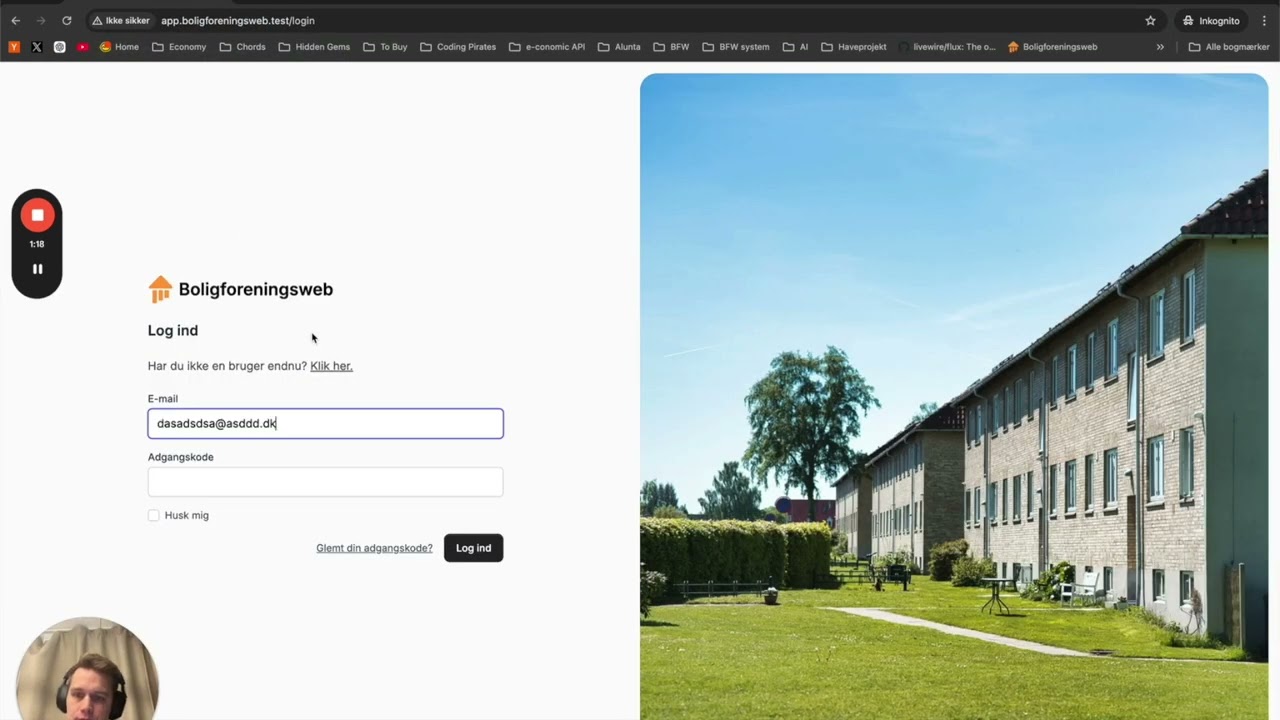Click the 'Boligforeningsweb' title text

pos(255,289)
